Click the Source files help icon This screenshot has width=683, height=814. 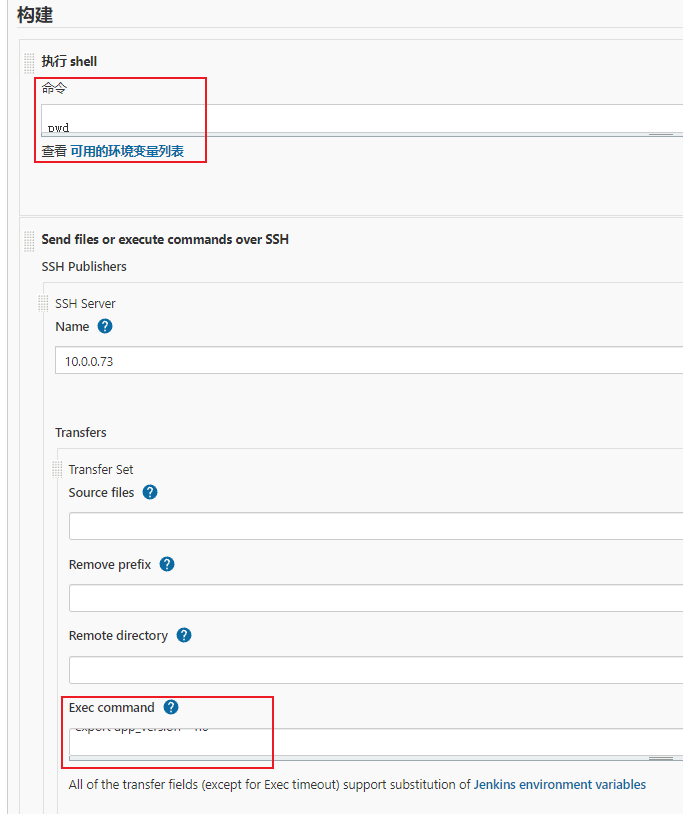tap(150, 492)
